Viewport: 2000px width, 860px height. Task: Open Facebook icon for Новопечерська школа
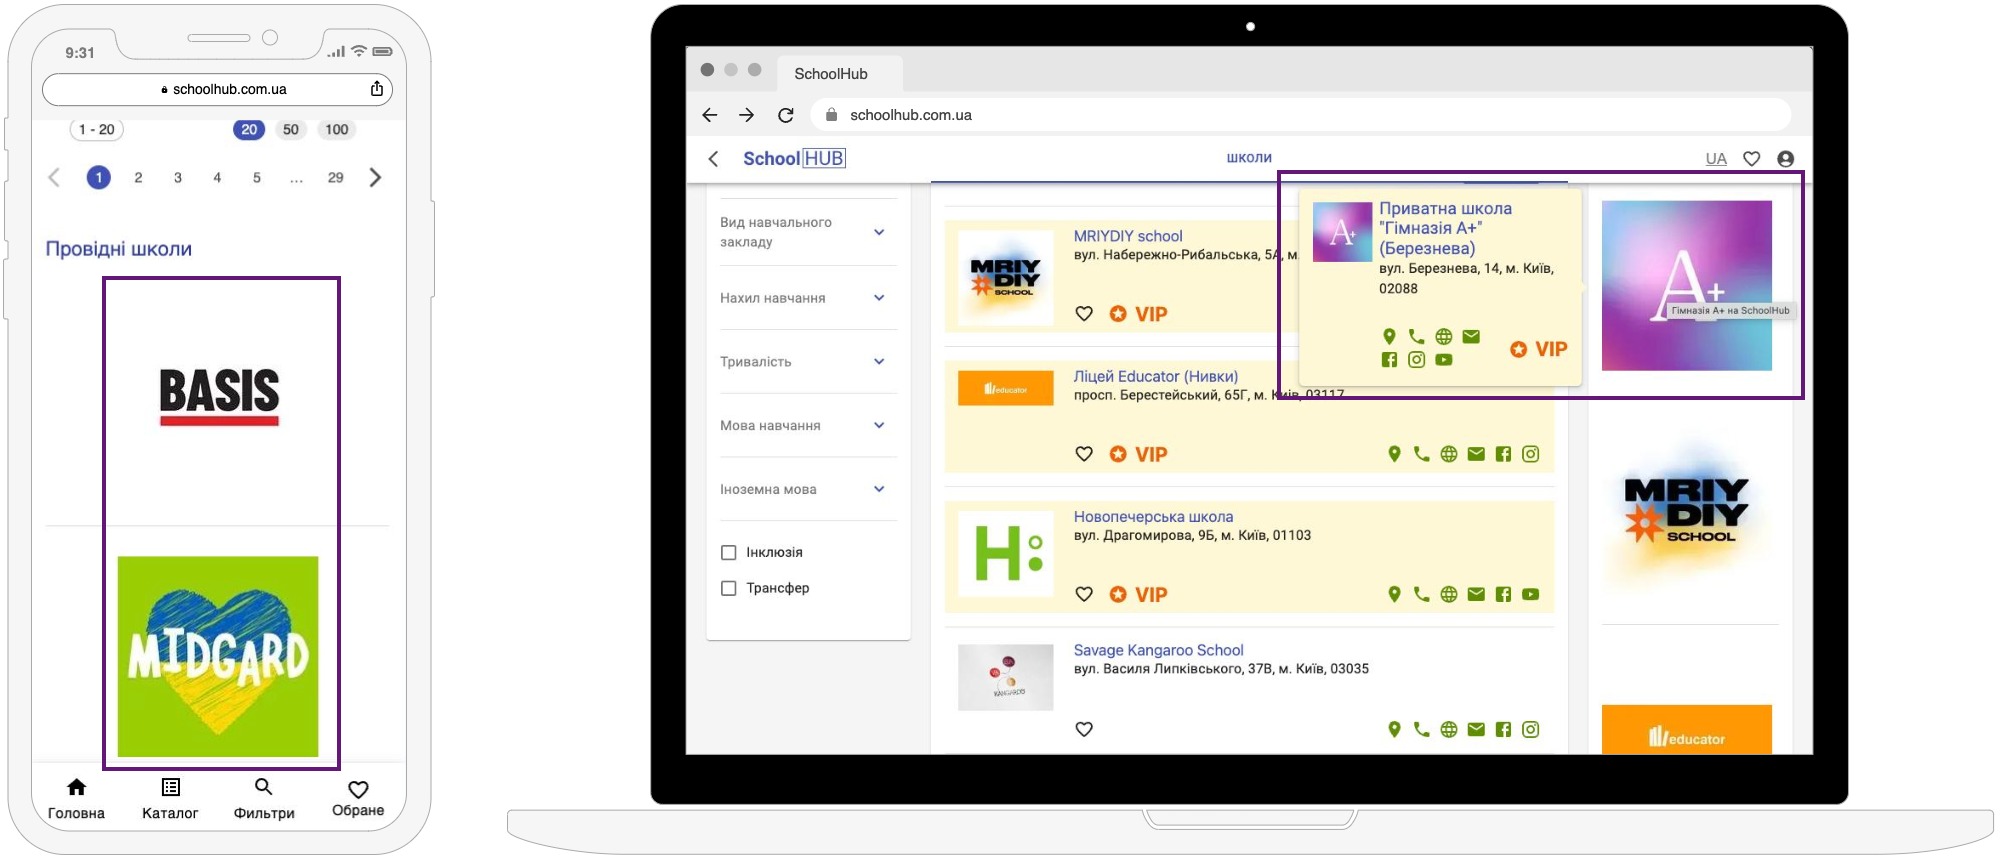point(1503,594)
